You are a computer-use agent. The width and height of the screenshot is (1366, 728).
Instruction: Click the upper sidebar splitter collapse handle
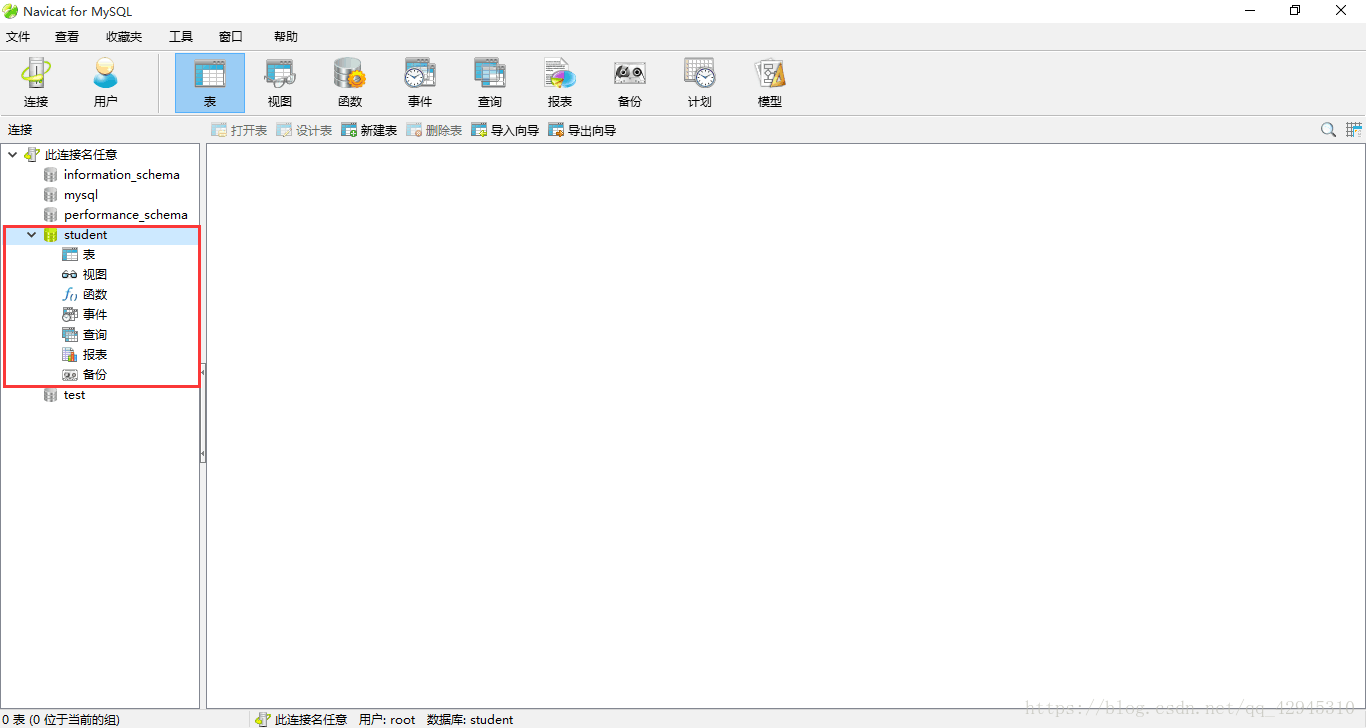pos(203,372)
